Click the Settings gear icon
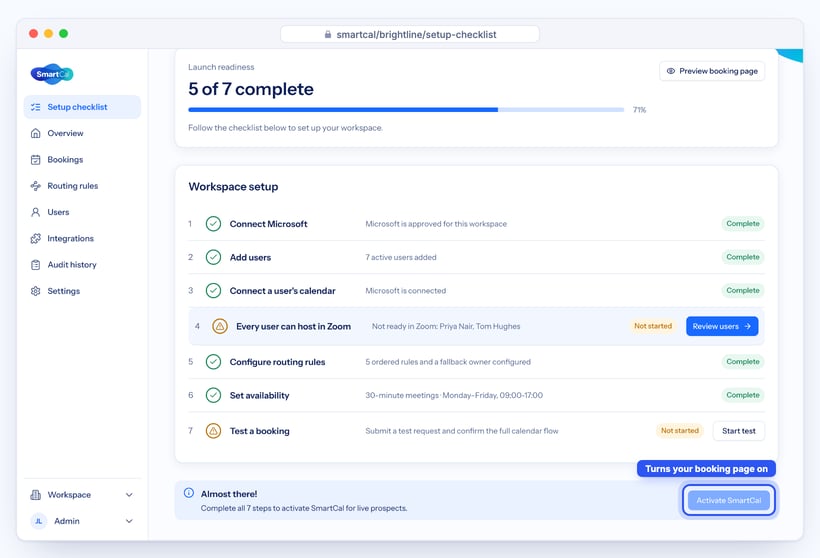 click(36, 291)
